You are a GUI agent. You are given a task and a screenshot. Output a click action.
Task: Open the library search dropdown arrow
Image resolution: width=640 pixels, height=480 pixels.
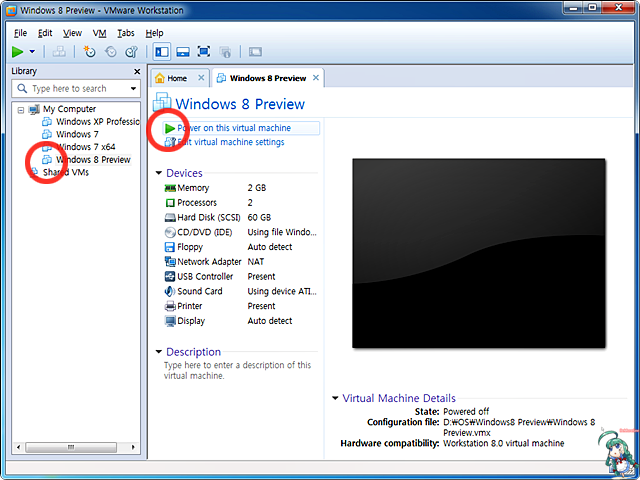[x=133, y=89]
